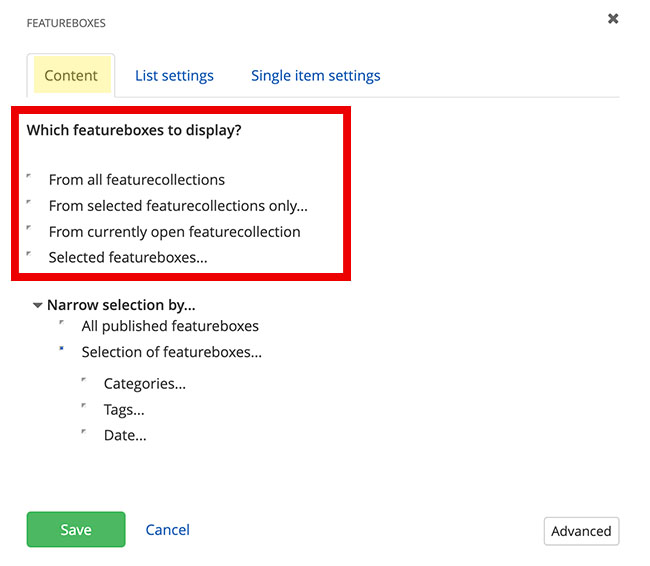Close the Featureboxes dialog
The height and width of the screenshot is (566, 650).
point(613,19)
